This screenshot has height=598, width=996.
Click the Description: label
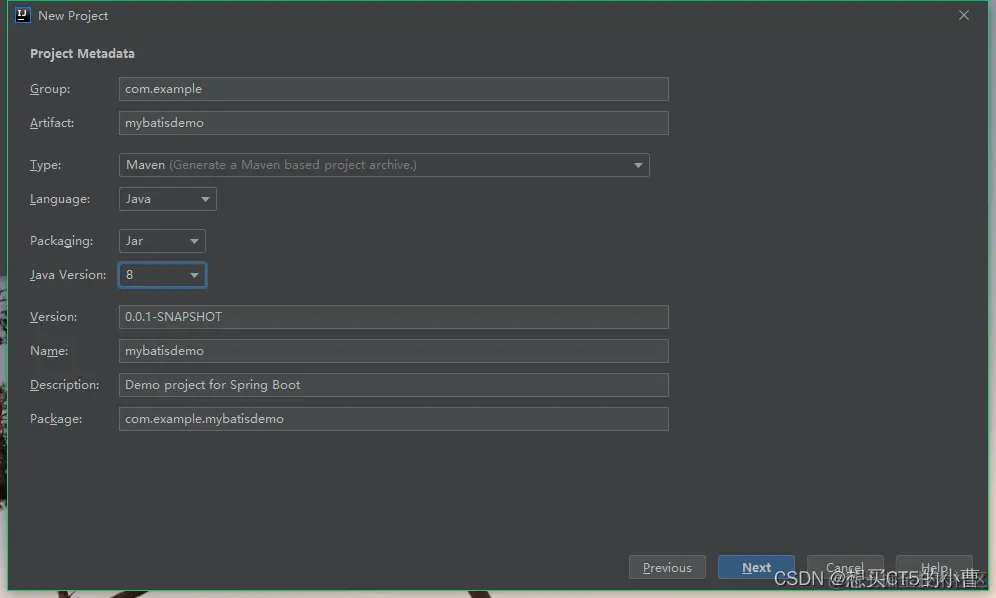(x=65, y=385)
